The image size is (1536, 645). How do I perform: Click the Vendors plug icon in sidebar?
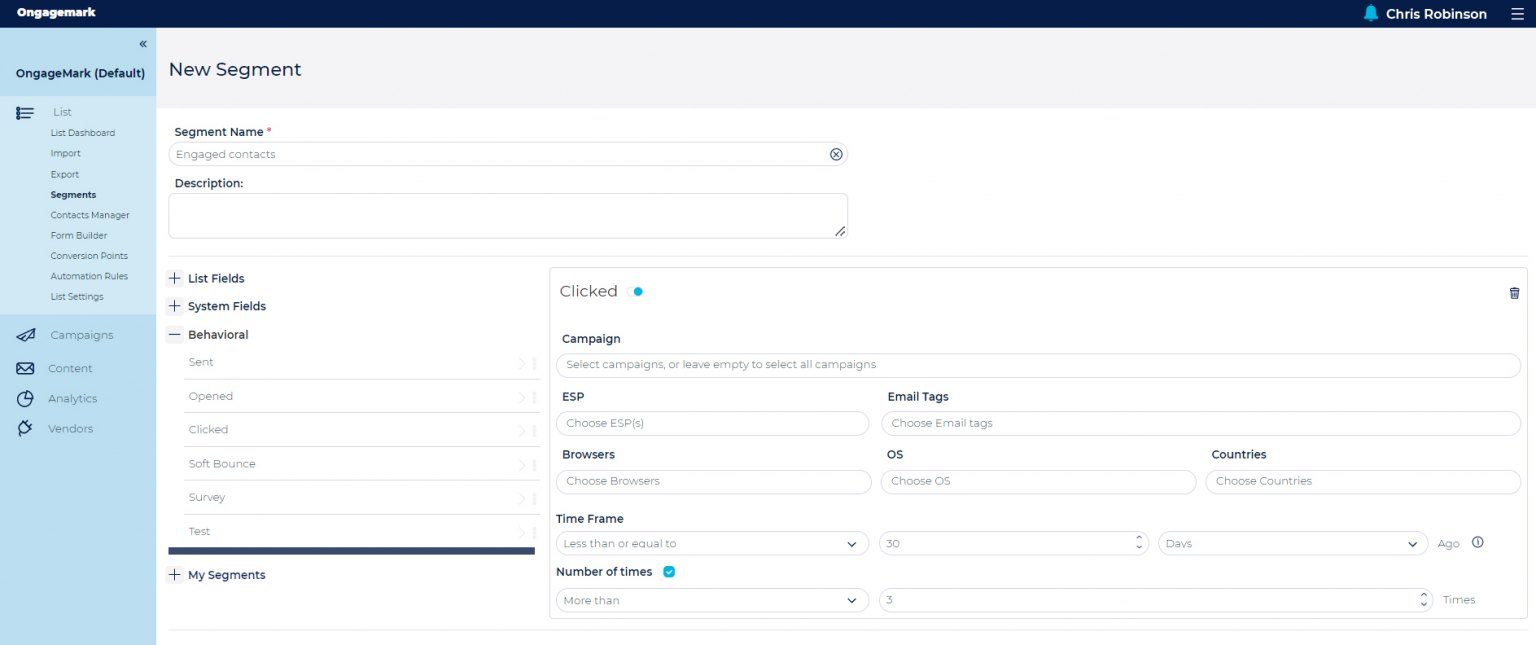(x=26, y=428)
